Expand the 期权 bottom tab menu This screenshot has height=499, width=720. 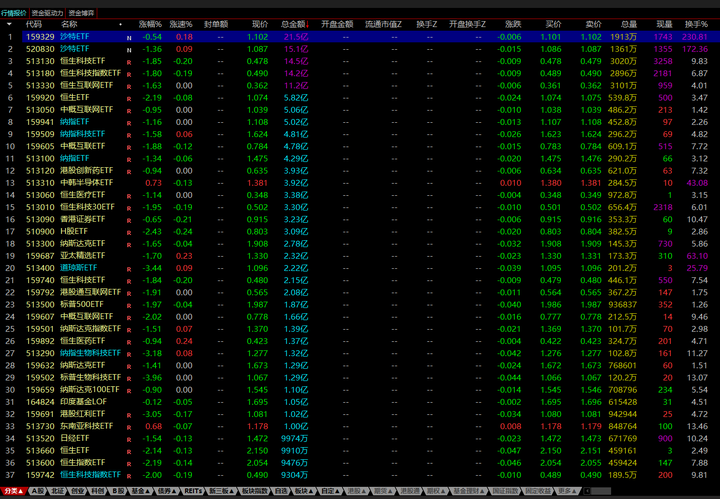tap(435, 491)
